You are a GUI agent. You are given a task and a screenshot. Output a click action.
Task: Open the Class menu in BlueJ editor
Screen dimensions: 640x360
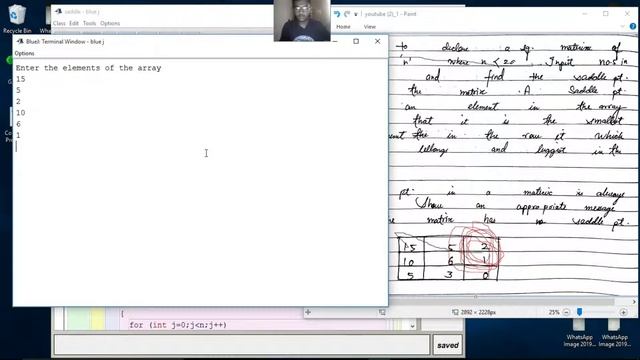[x=59, y=23]
